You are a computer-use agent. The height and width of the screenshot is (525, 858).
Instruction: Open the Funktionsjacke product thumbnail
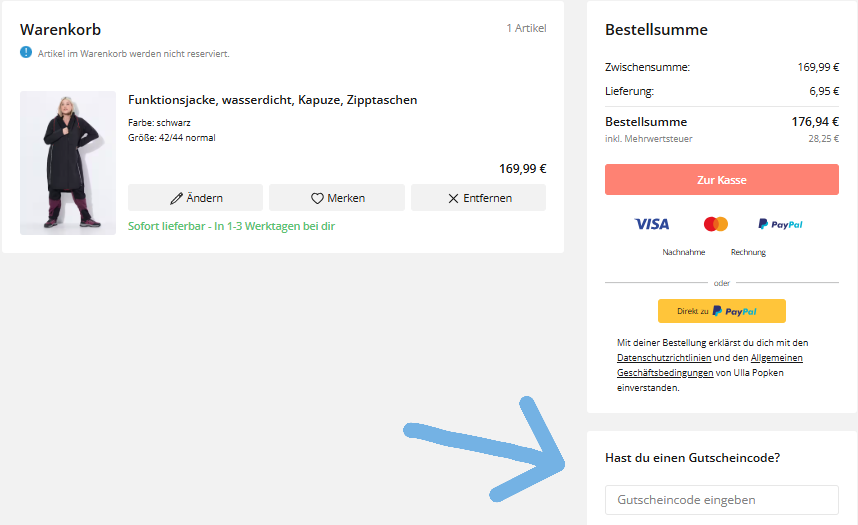coord(68,163)
